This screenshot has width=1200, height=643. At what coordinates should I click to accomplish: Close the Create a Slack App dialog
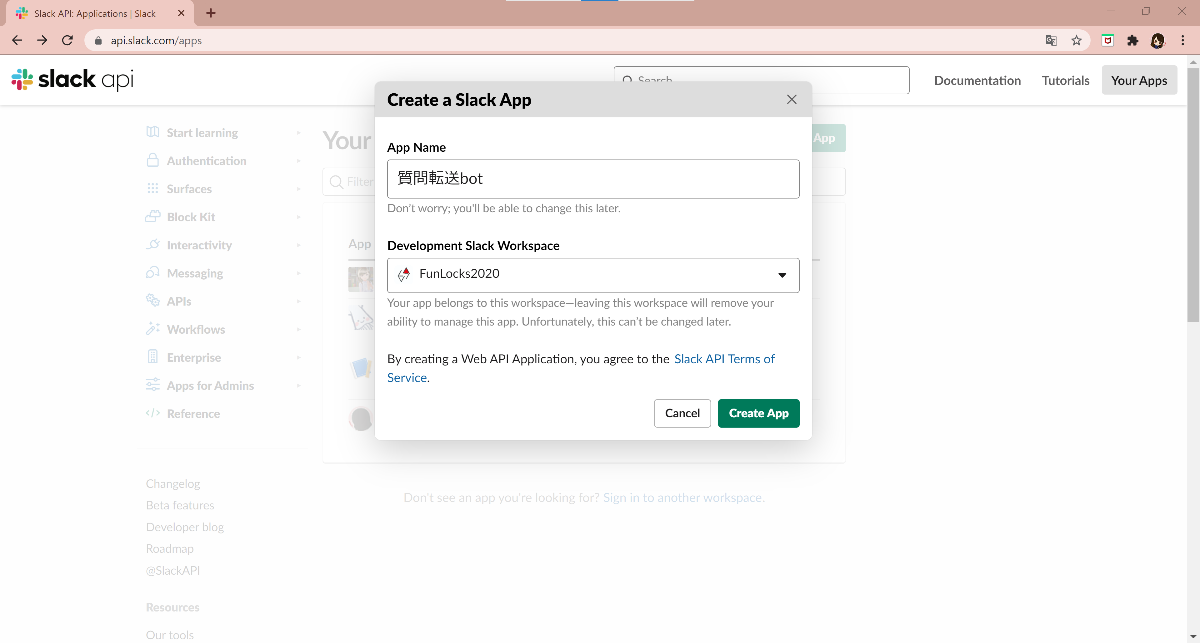click(792, 100)
